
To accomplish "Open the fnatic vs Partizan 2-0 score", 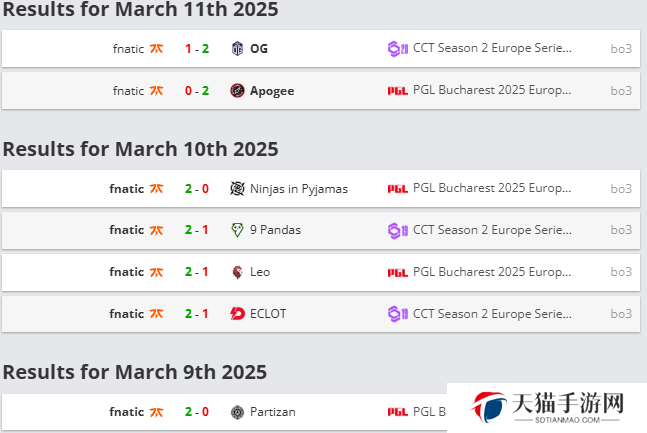I will point(197,412).
